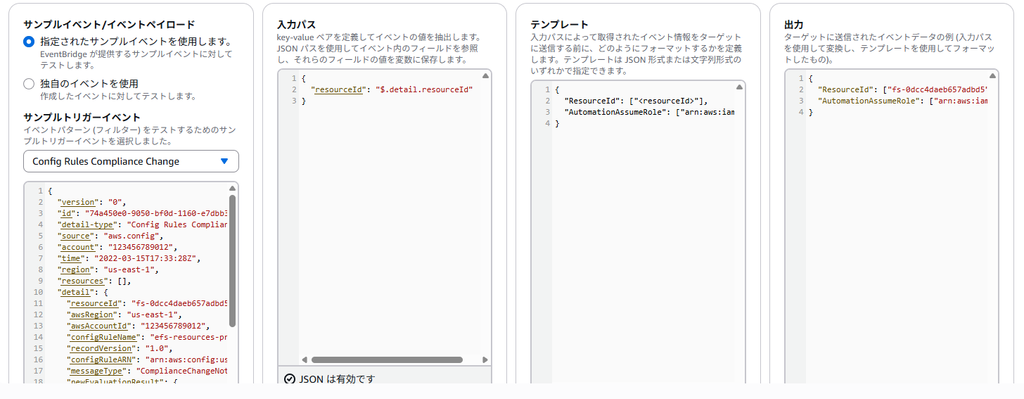This screenshot has width=1024, height=399.
Task: Click the horizontal scrollbar in 入力パス editor
Action: (x=387, y=359)
